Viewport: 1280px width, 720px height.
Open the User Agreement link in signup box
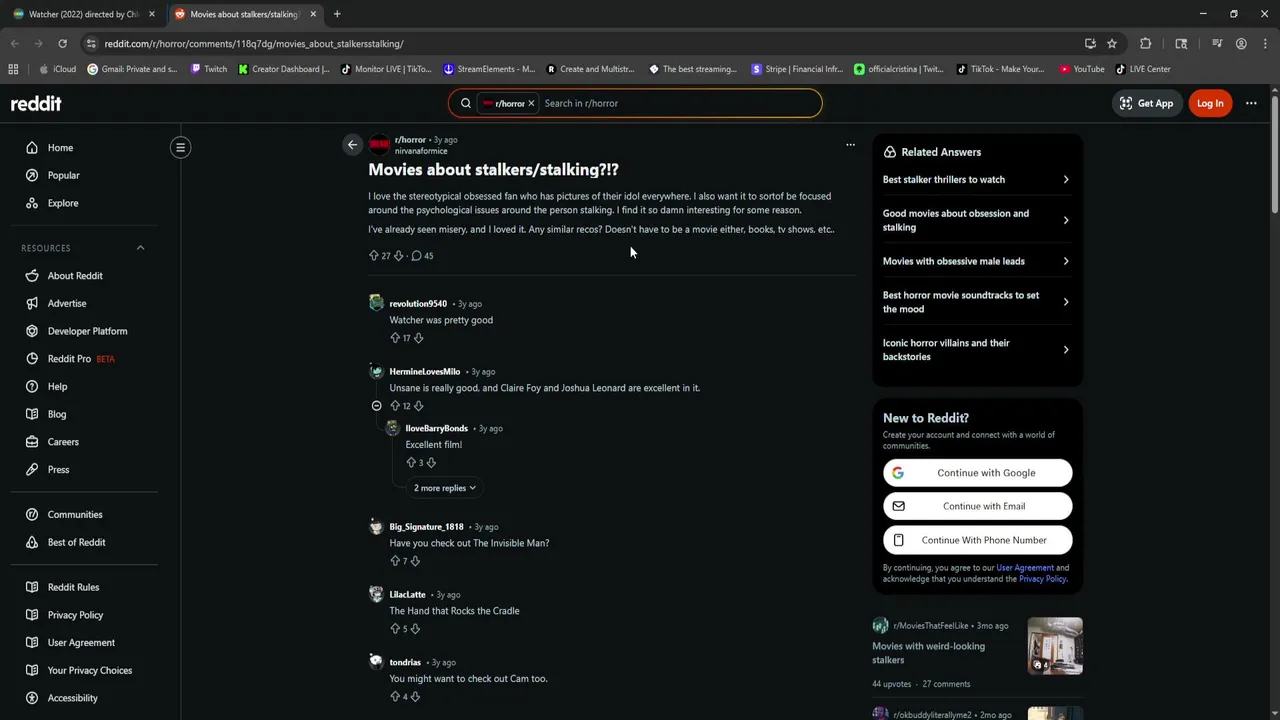1025,568
